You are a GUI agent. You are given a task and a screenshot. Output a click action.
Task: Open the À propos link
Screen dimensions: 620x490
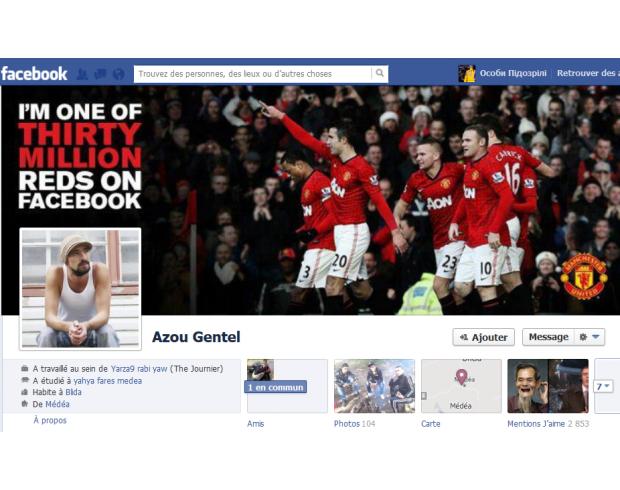coord(50,420)
